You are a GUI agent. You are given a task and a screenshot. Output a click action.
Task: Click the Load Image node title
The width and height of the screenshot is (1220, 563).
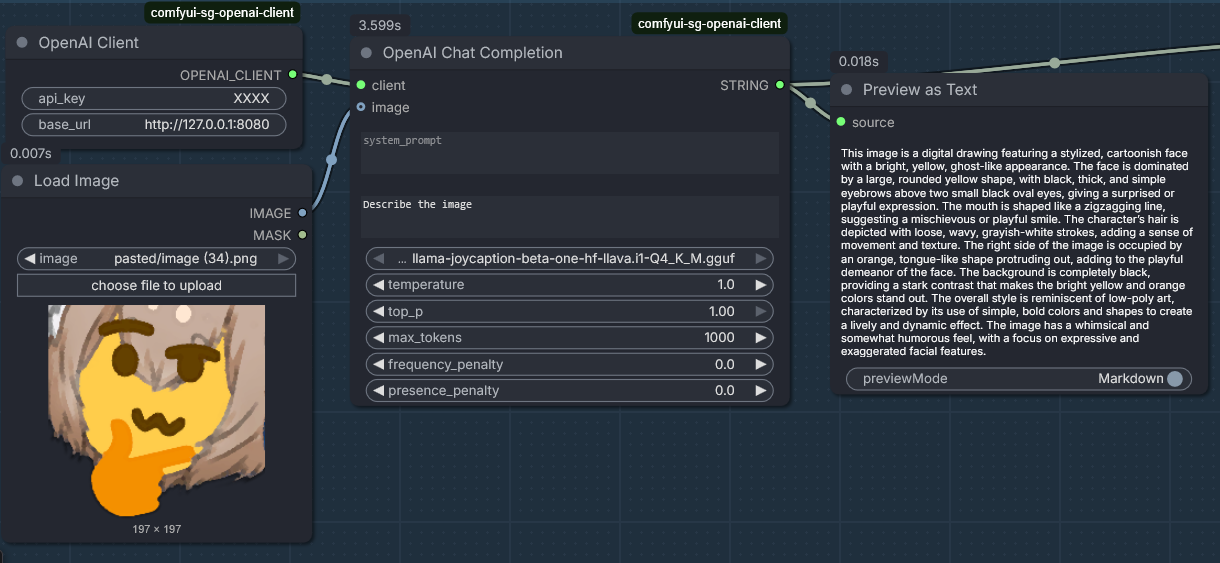point(76,181)
